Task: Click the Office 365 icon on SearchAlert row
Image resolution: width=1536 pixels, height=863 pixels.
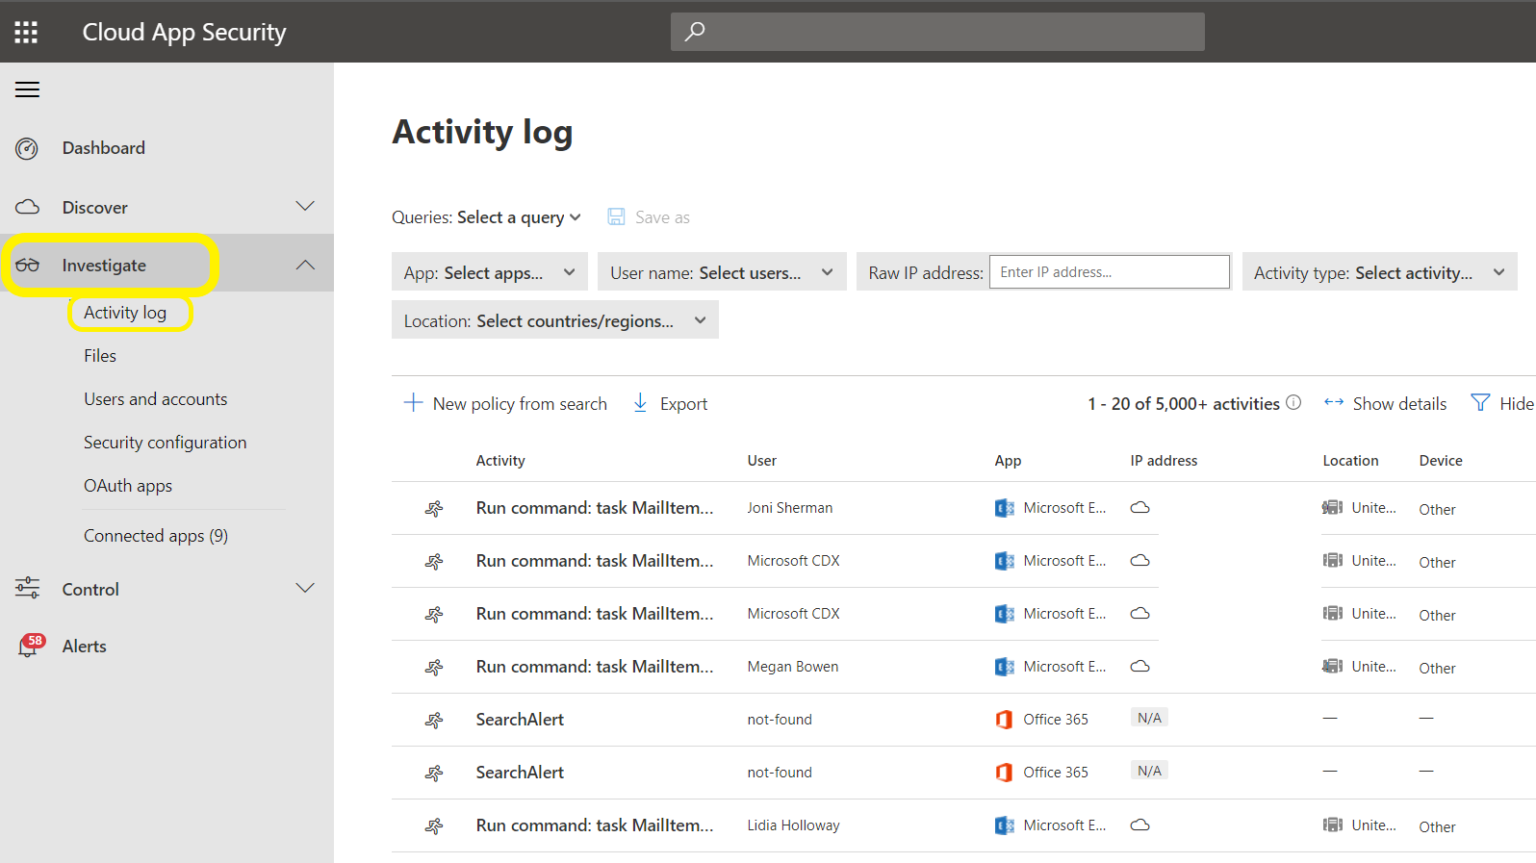Action: coord(1004,718)
